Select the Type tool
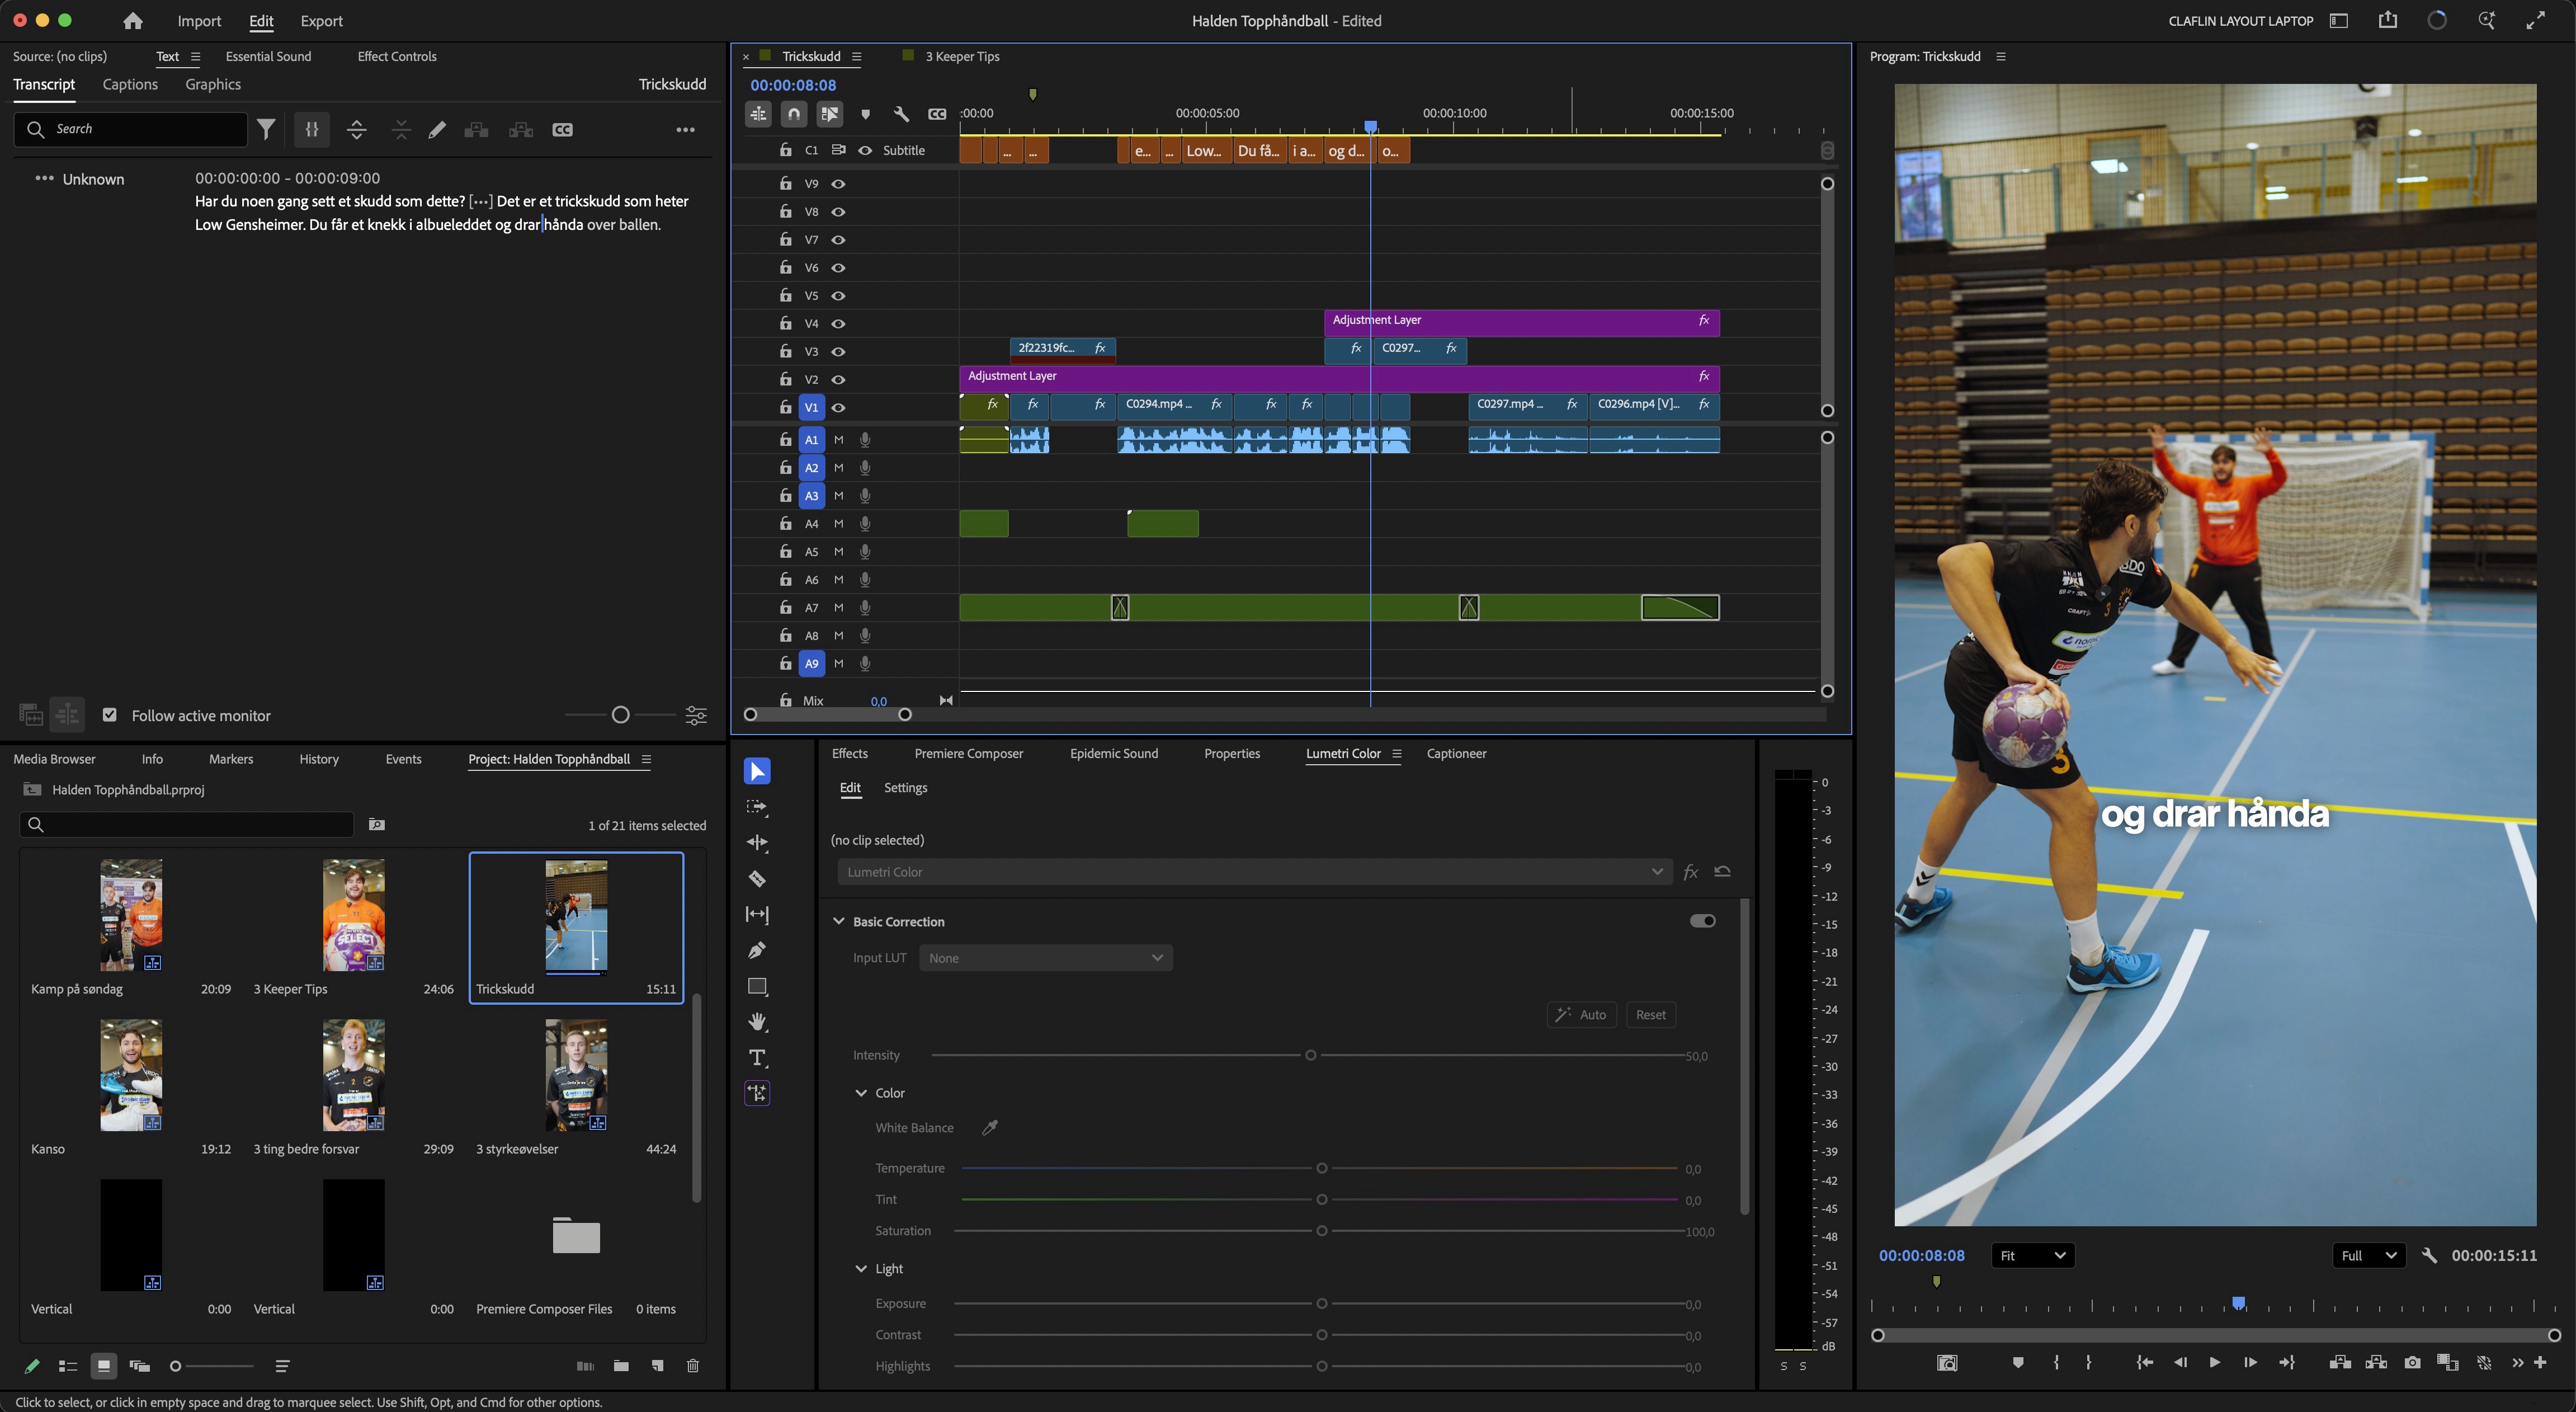Screen dimensions: 2576x1412 [757, 1058]
